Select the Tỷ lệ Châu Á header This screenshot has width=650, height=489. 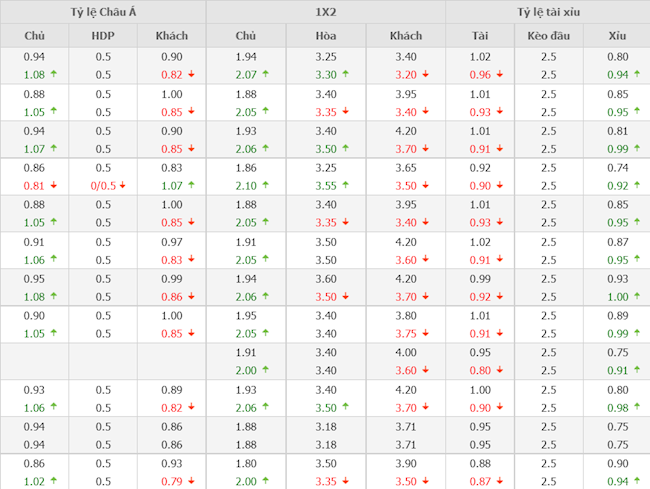[103, 12]
